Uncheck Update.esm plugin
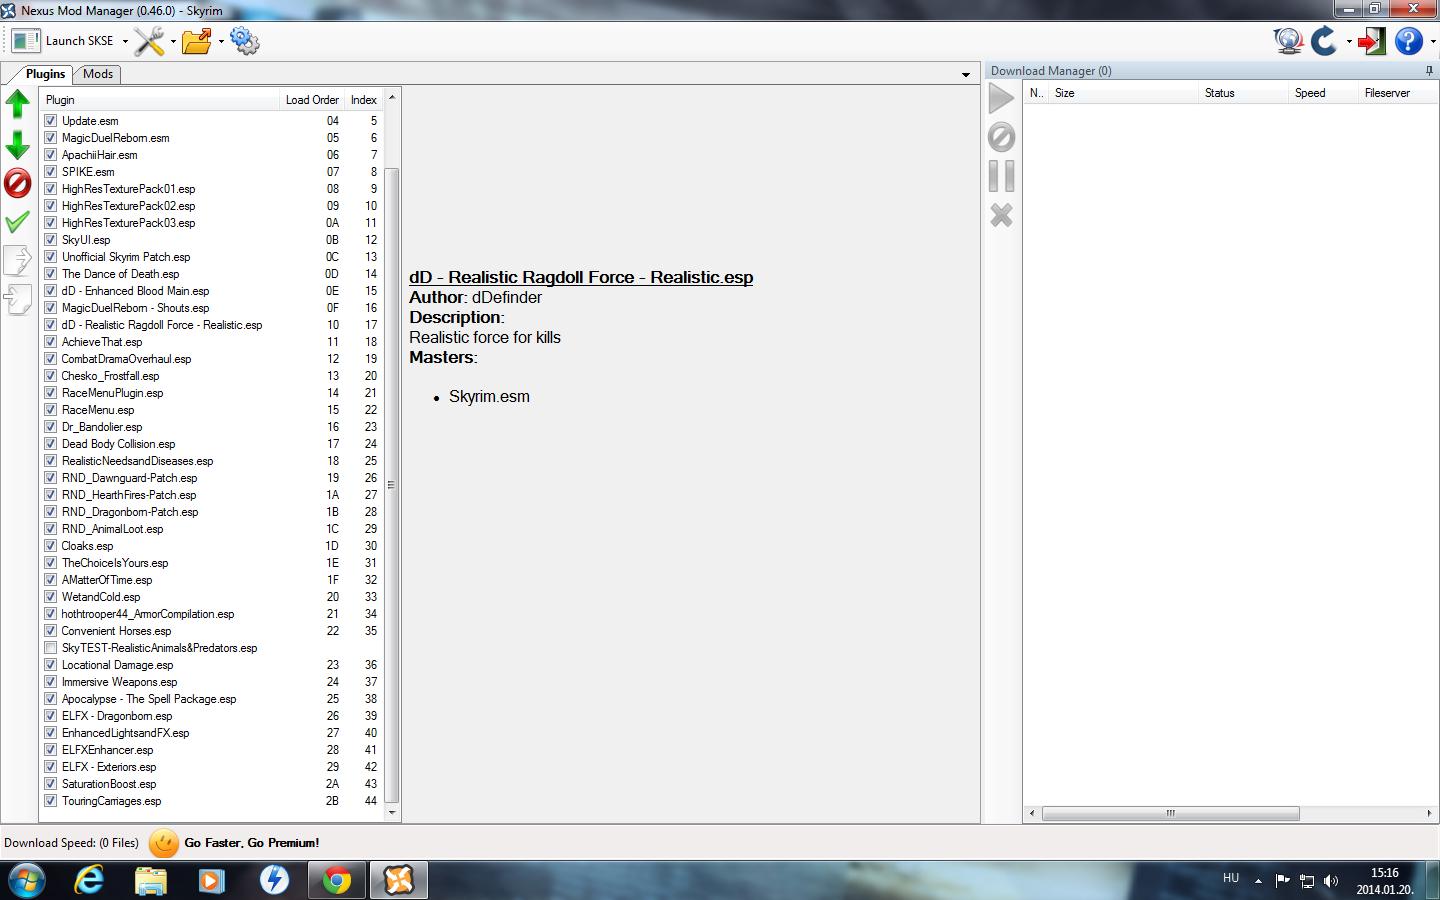Image resolution: width=1440 pixels, height=900 pixels. point(51,121)
